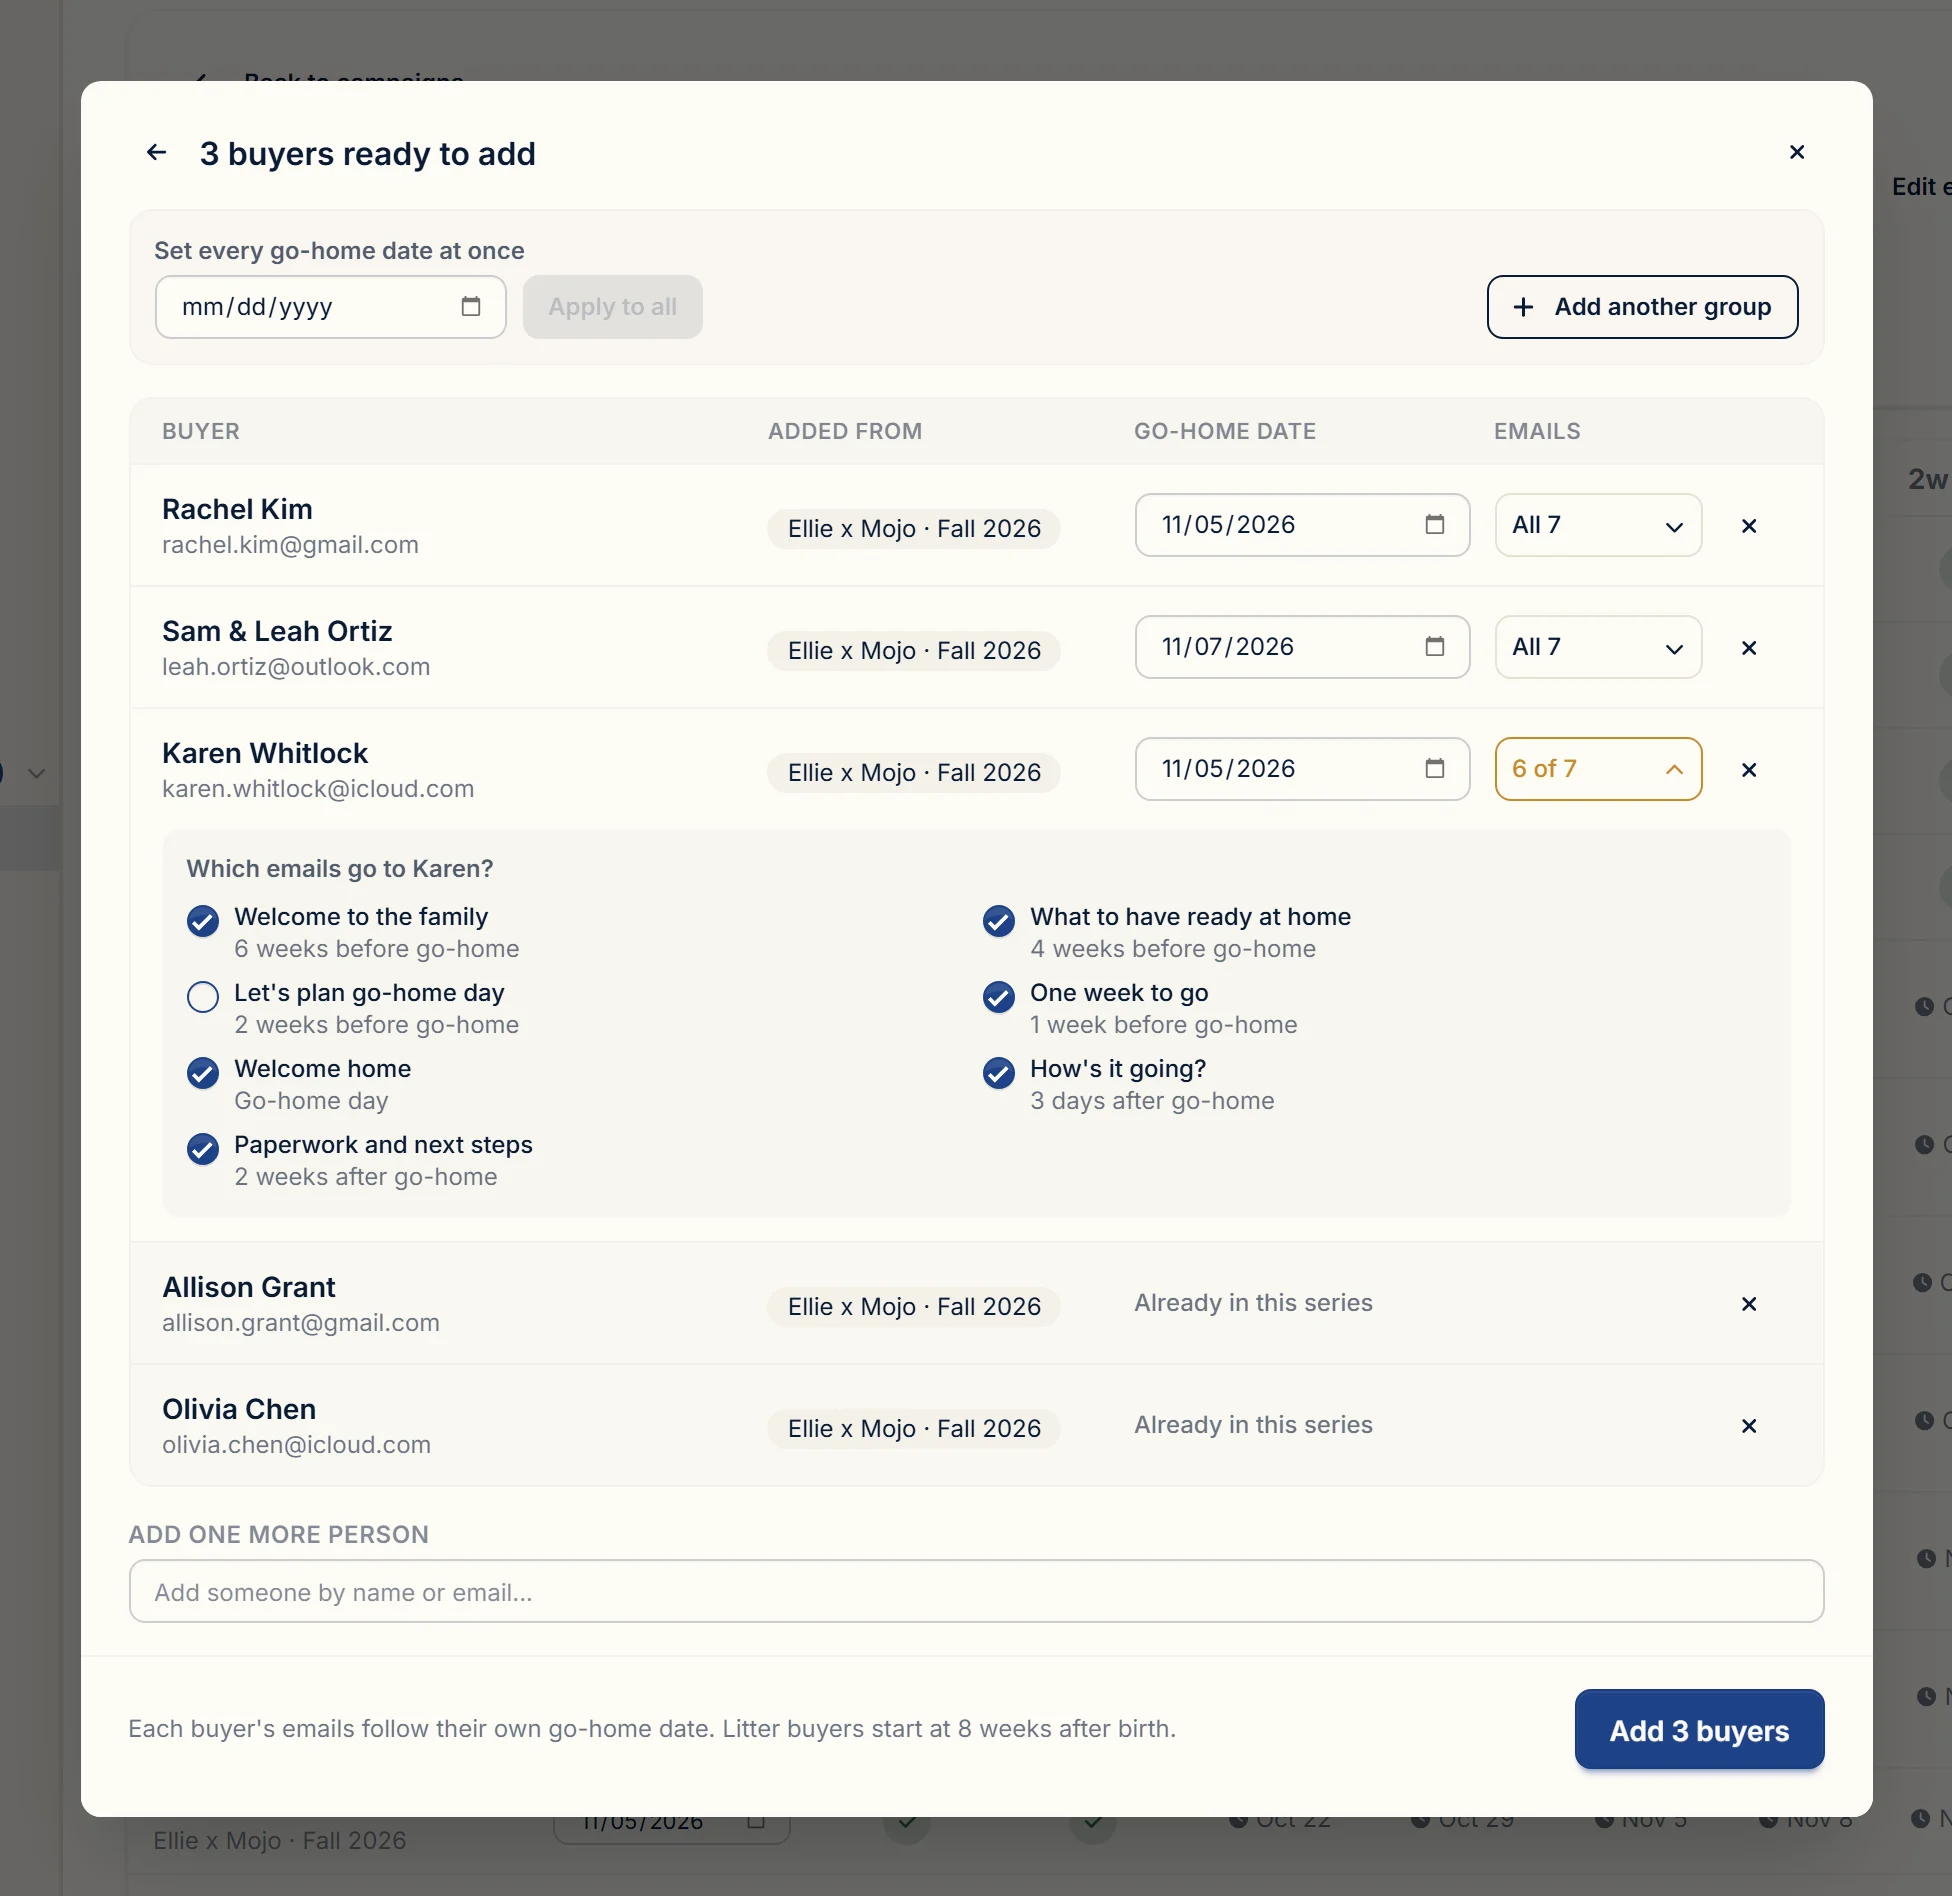Viewport: 1952px width, 1896px height.
Task: Remove Karen Whitlock from the list
Action: tap(1749, 770)
